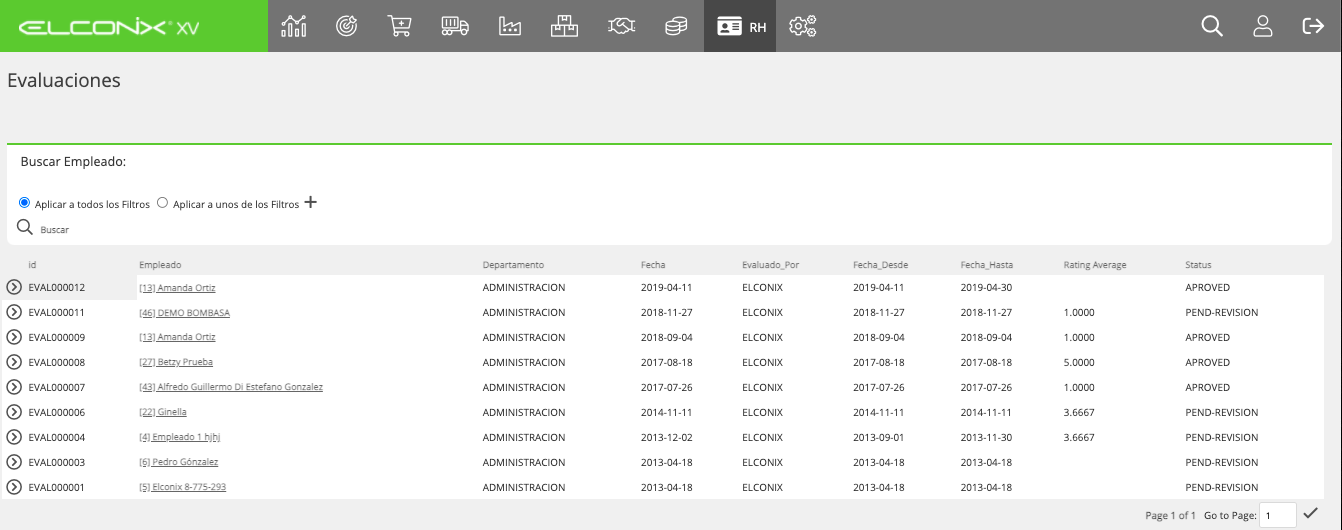Open the target goals module icon
Screen dimensions: 1342x530
tap(347, 26)
